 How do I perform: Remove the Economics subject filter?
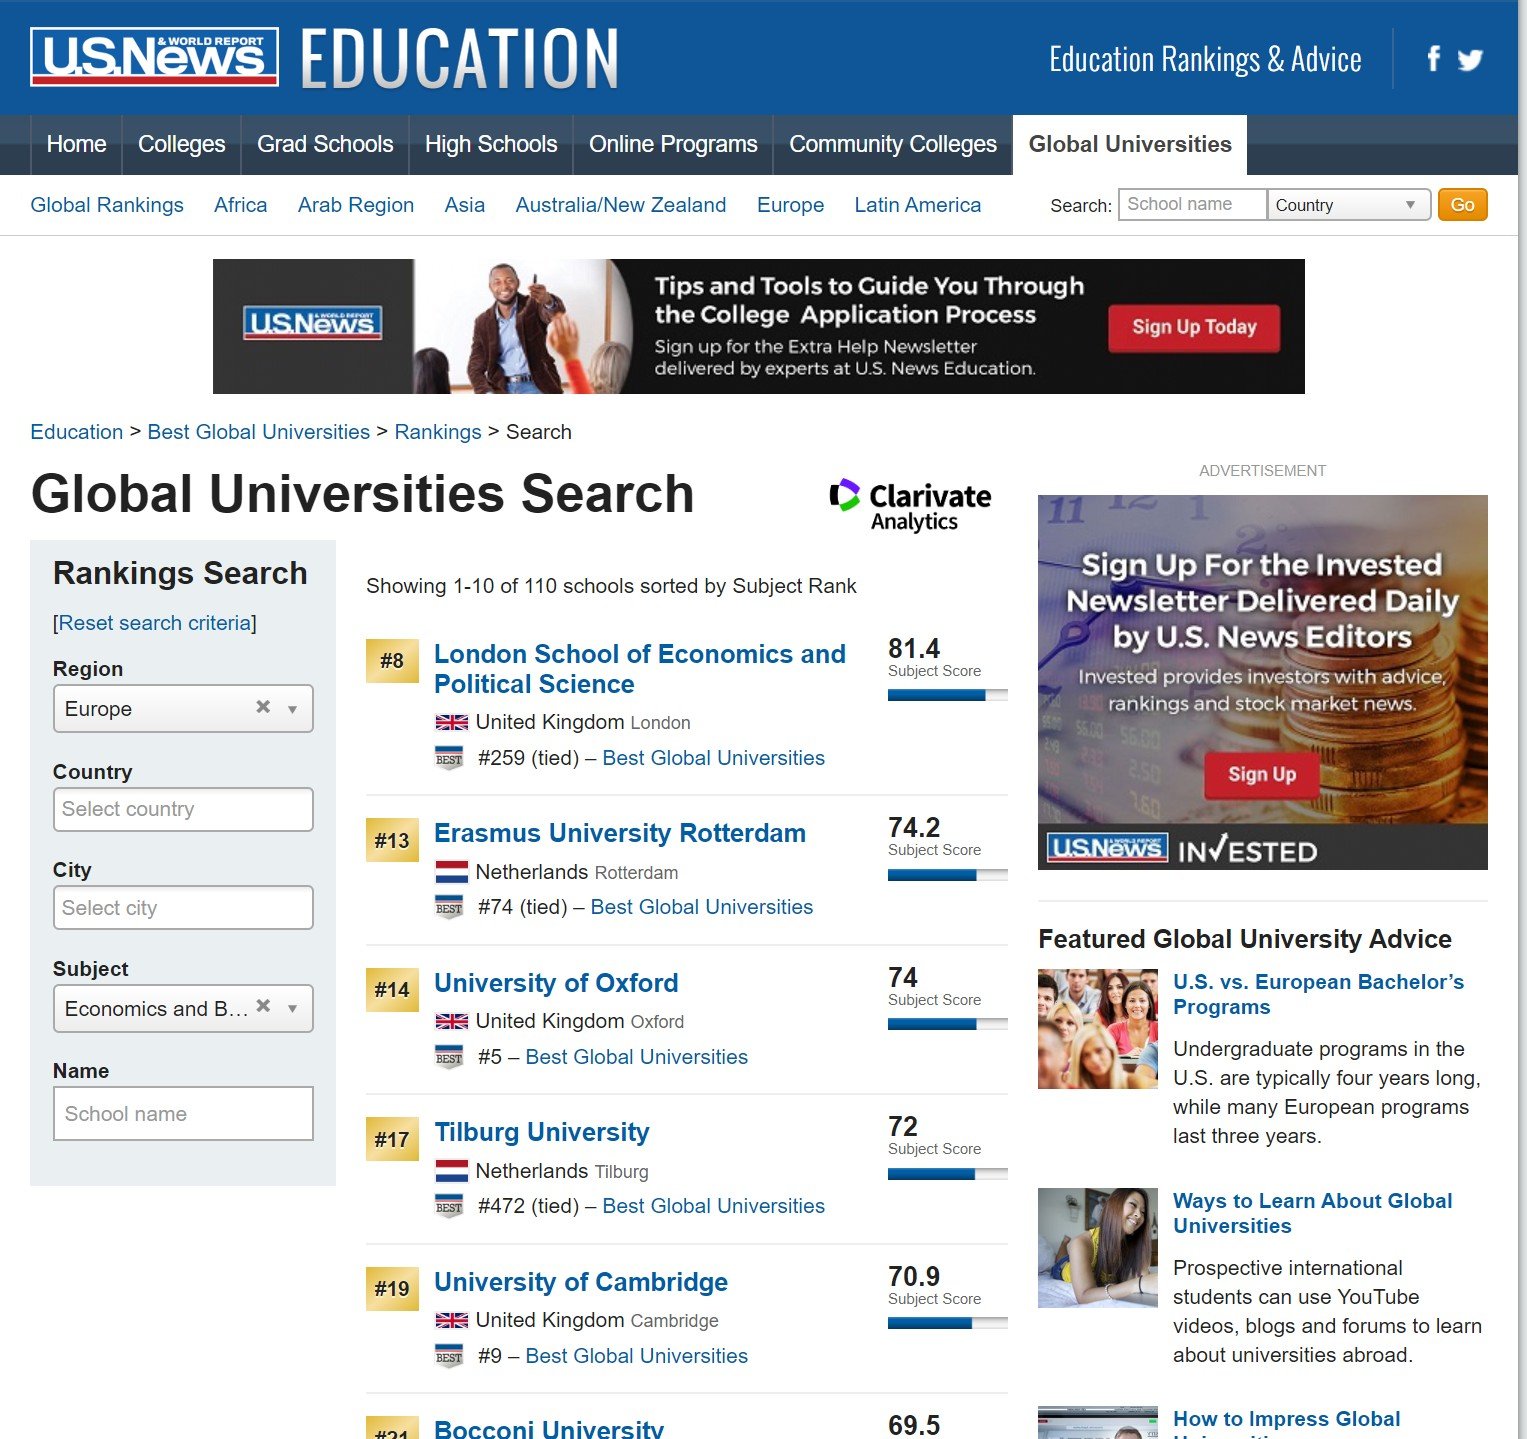[x=263, y=1006]
